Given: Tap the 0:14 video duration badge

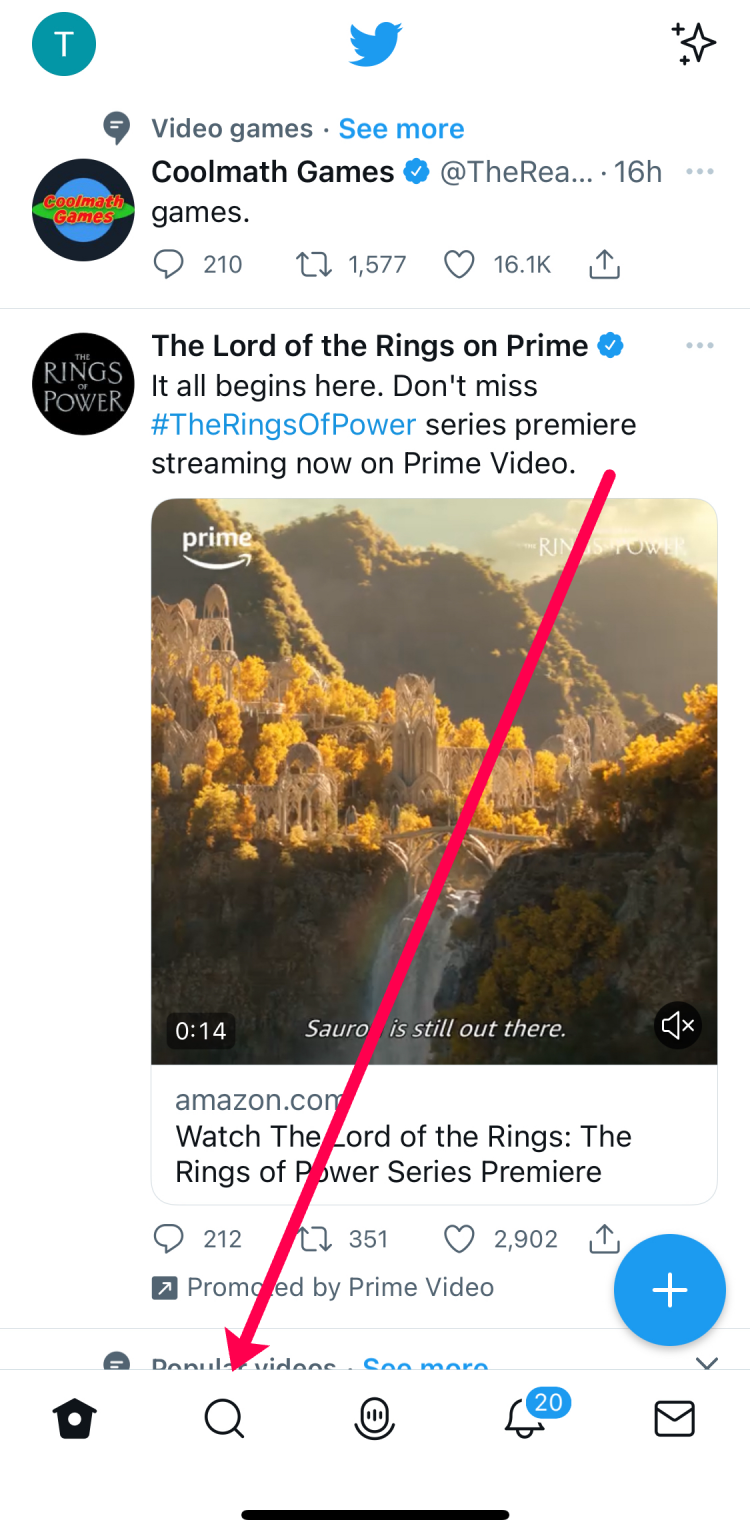Looking at the screenshot, I should tap(200, 1025).
